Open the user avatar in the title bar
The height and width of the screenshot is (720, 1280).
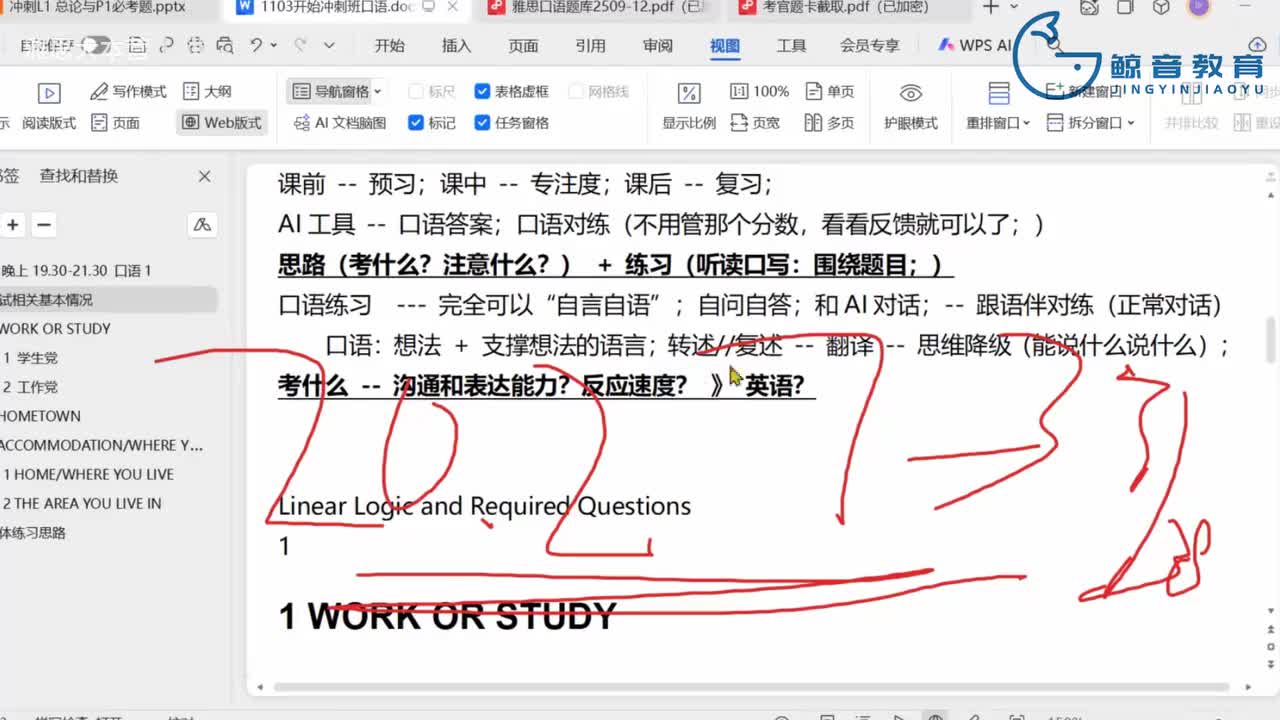1198,7
